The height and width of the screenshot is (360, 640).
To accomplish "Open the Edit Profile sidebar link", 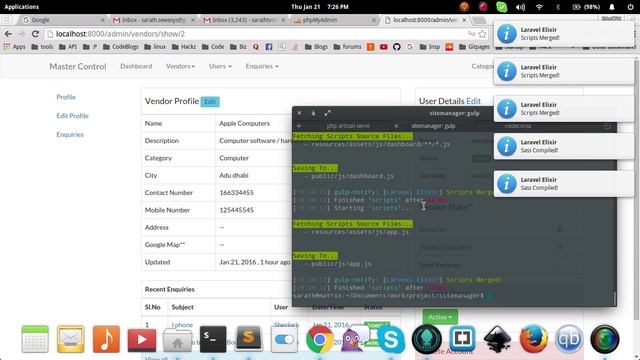I will (x=72, y=116).
